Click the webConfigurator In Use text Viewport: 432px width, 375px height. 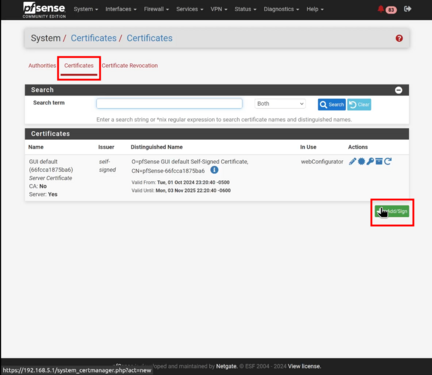tap(322, 162)
